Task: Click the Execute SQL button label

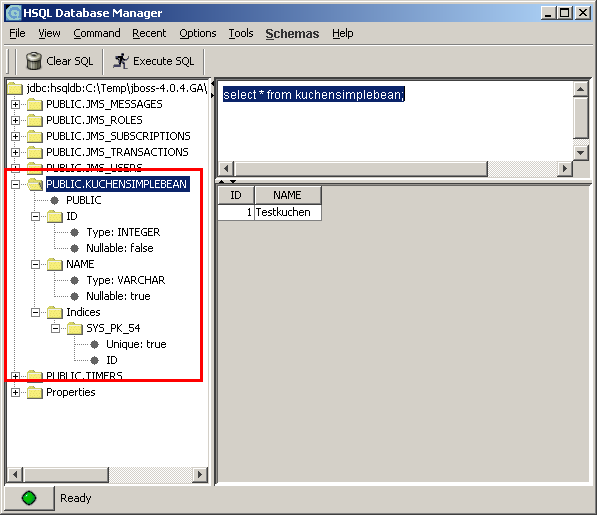Action: [163, 61]
